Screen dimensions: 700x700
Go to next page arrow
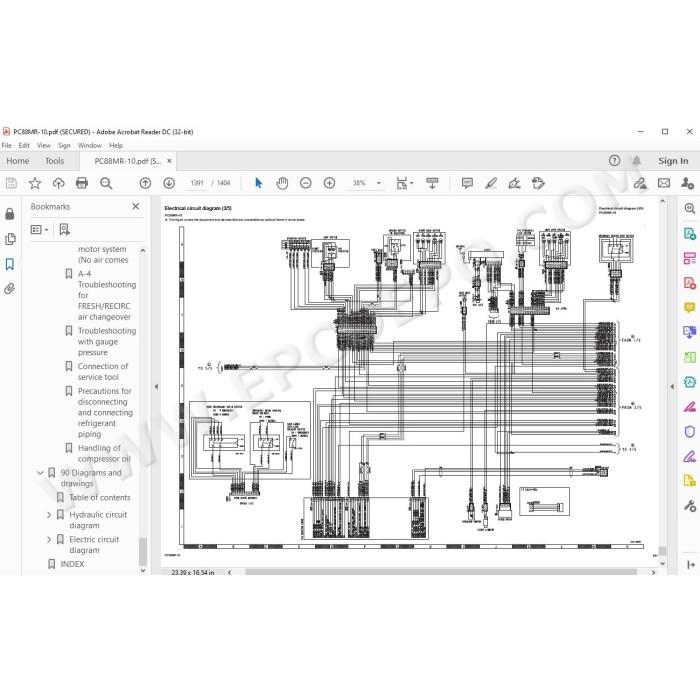[169, 183]
